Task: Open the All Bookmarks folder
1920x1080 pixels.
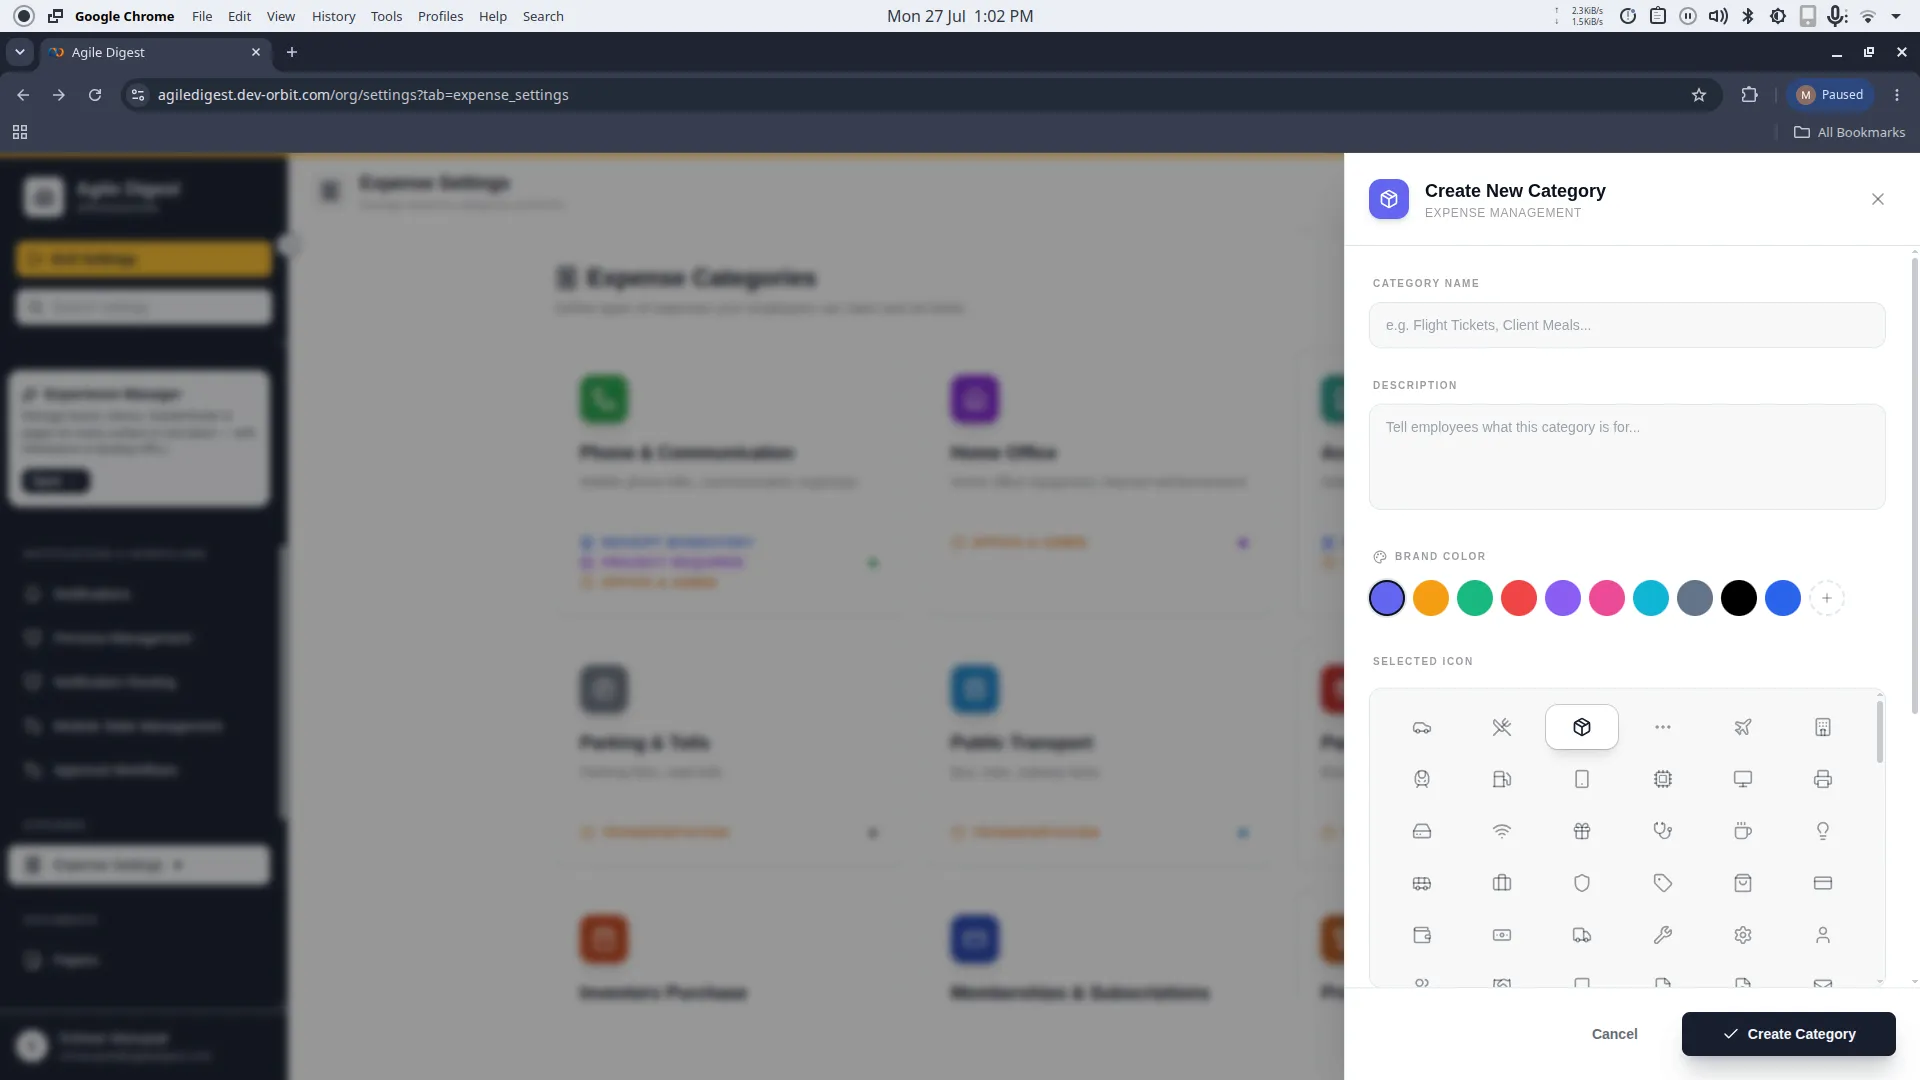Action: tap(1849, 132)
